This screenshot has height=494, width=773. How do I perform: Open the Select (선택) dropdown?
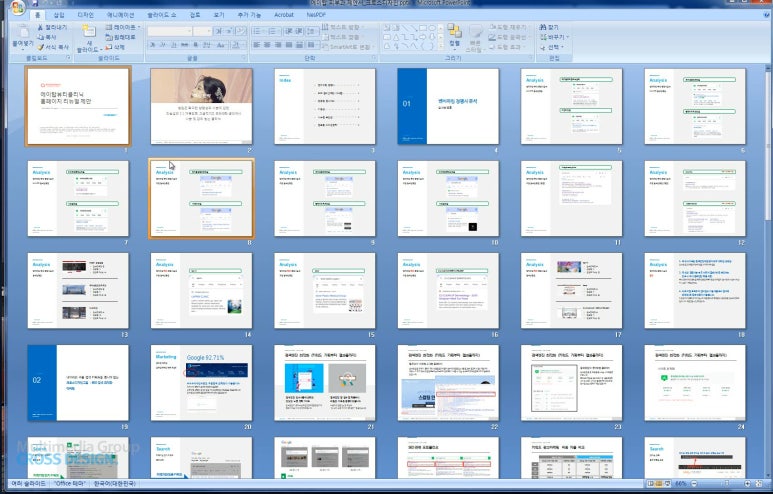pyautogui.click(x=554, y=47)
